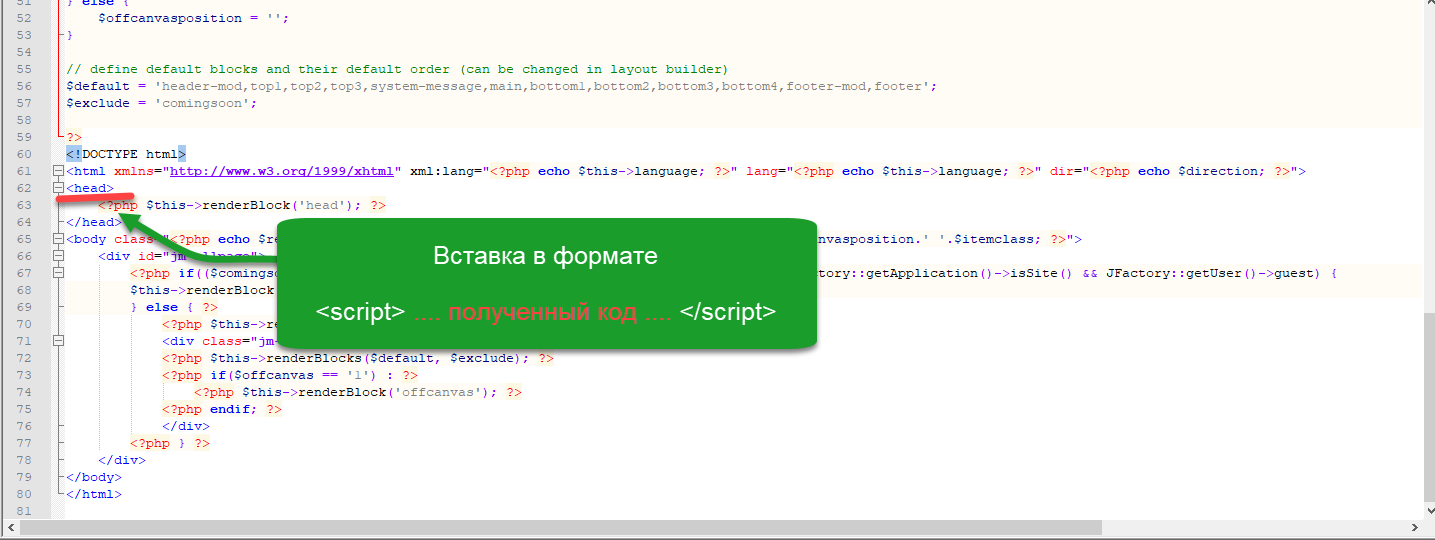The width and height of the screenshot is (1435, 540).
Task: Click the opening <head> tag
Action: 90,188
